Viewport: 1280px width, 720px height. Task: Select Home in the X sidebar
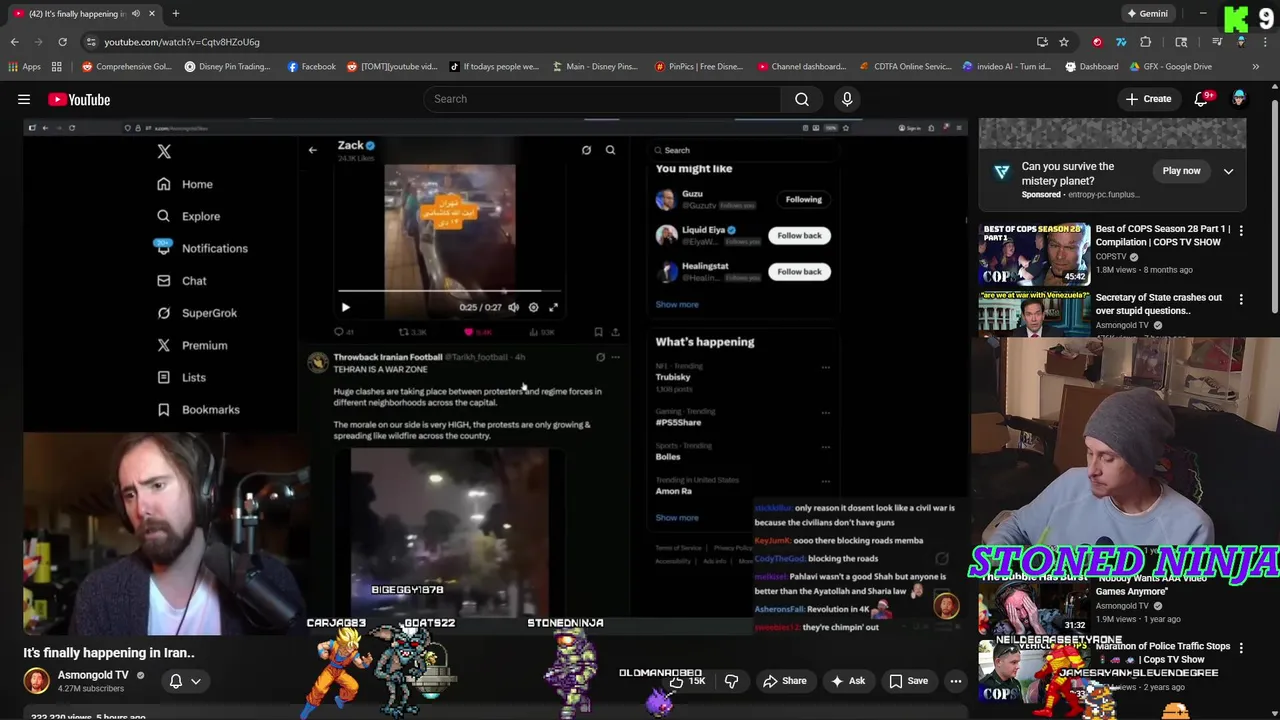[185, 184]
